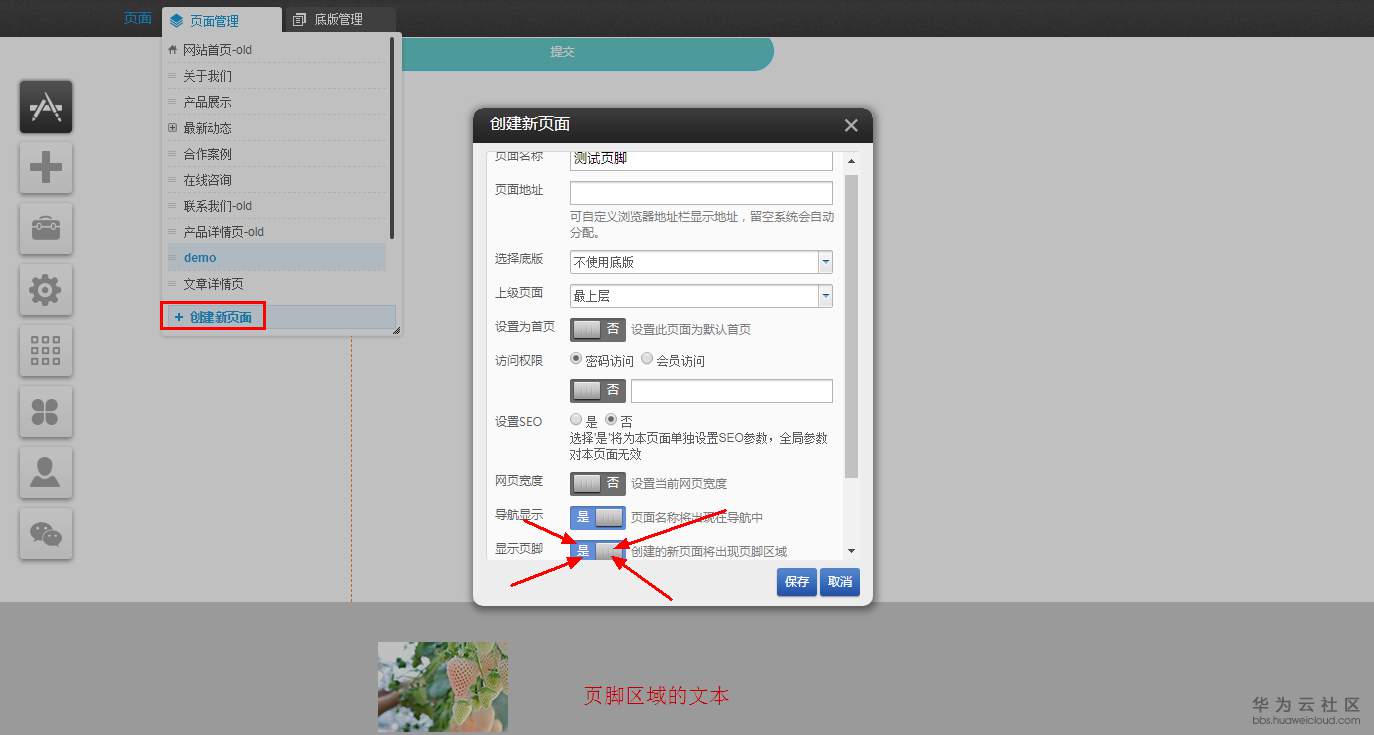
Task: Toggle the 设置为首页 switch
Action: pos(598,329)
